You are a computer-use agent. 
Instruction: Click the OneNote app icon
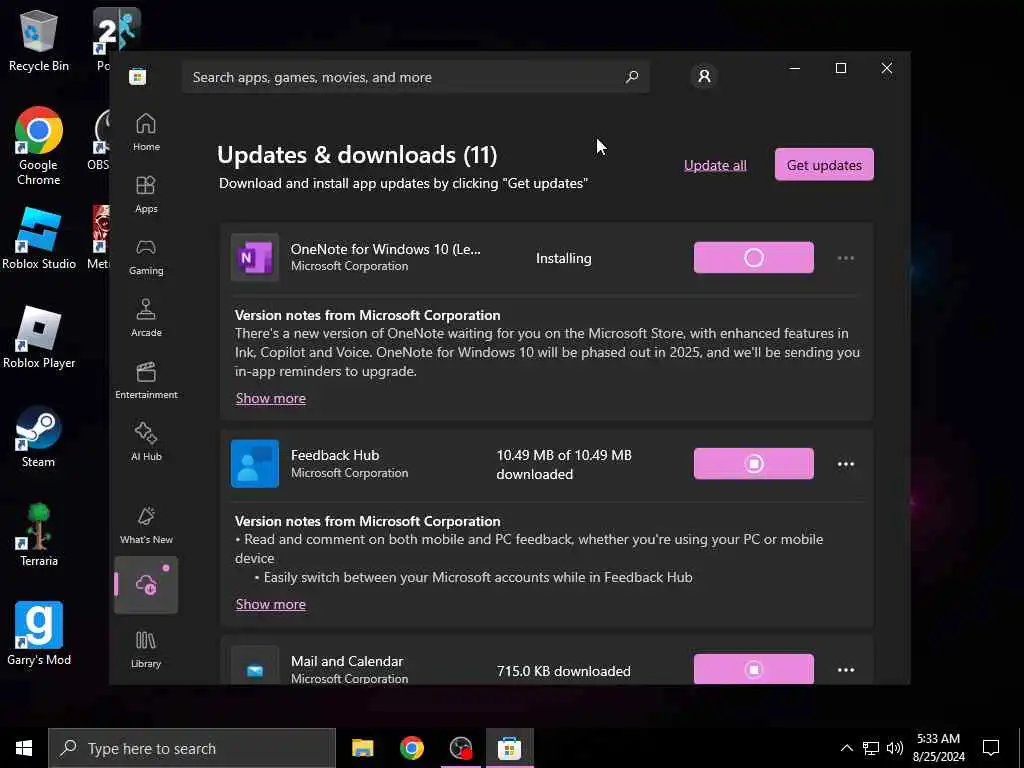pos(255,257)
